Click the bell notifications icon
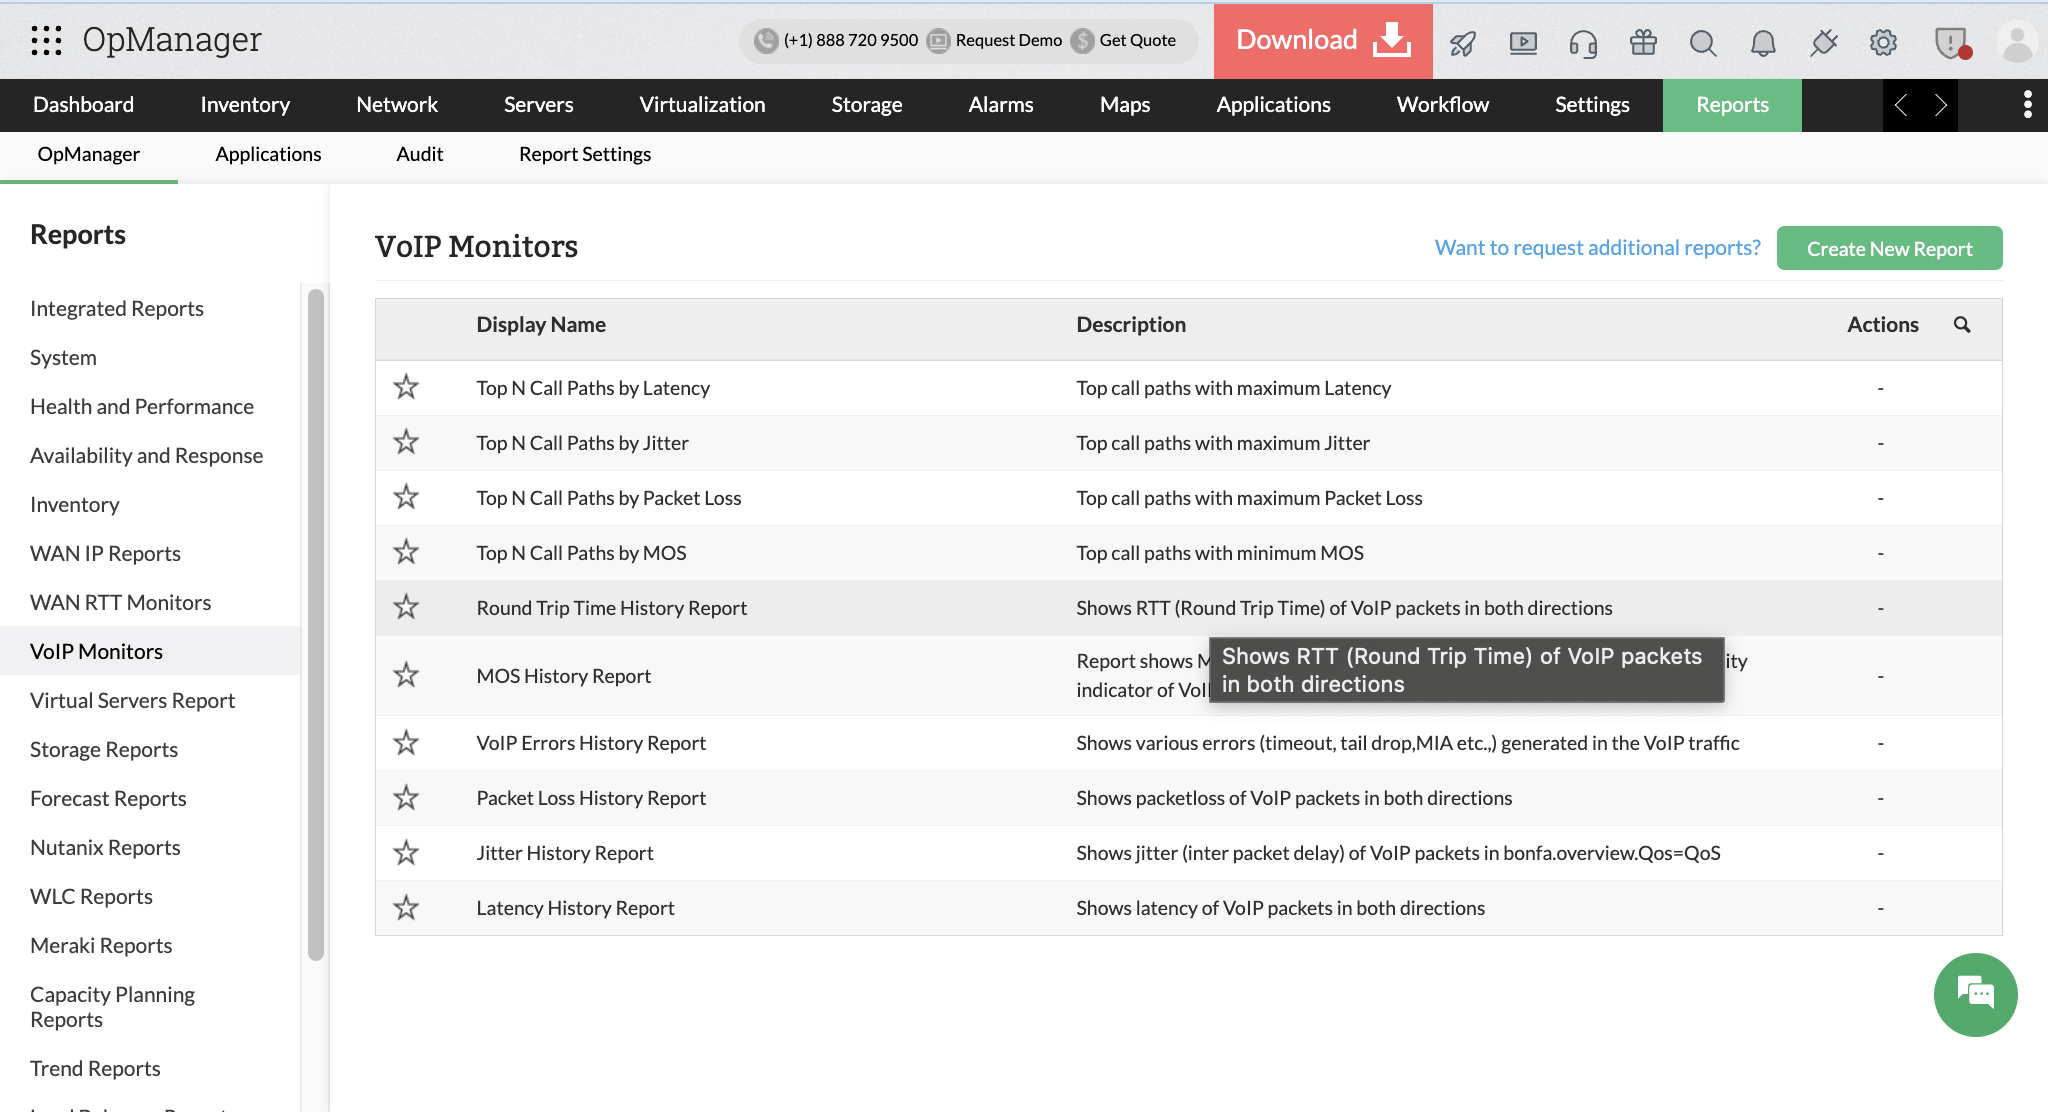This screenshot has width=2048, height=1112. click(x=1763, y=43)
